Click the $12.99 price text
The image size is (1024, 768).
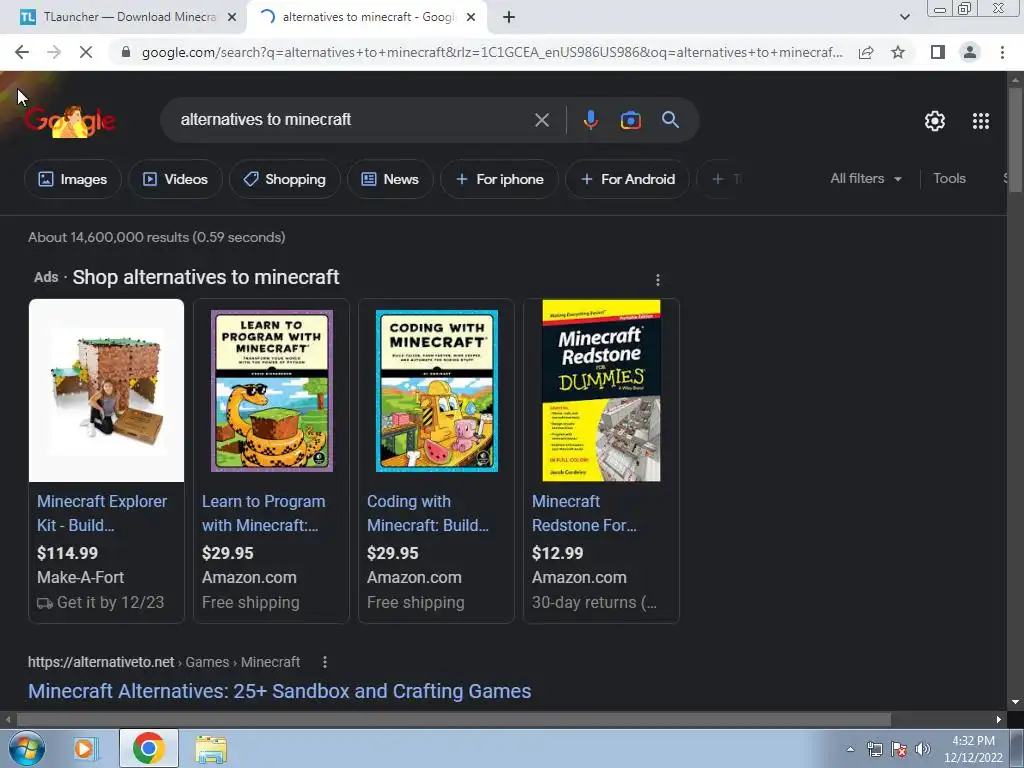(x=558, y=553)
